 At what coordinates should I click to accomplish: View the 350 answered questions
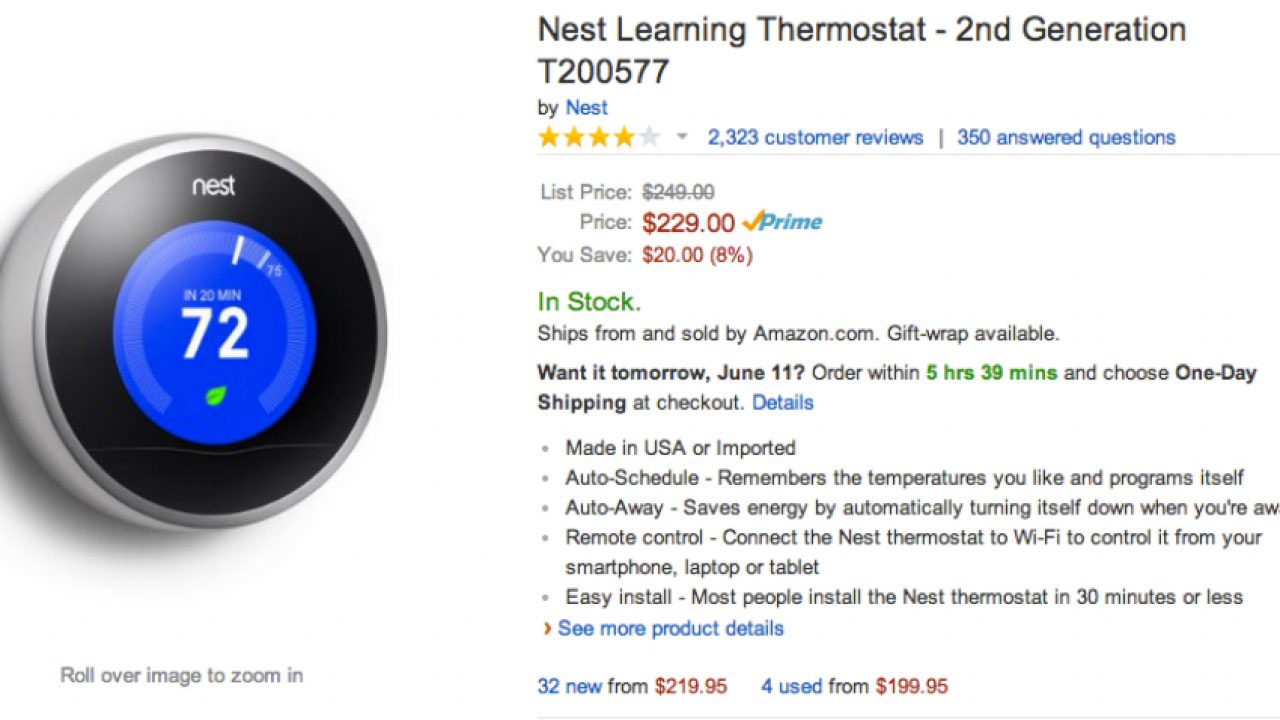(1066, 138)
